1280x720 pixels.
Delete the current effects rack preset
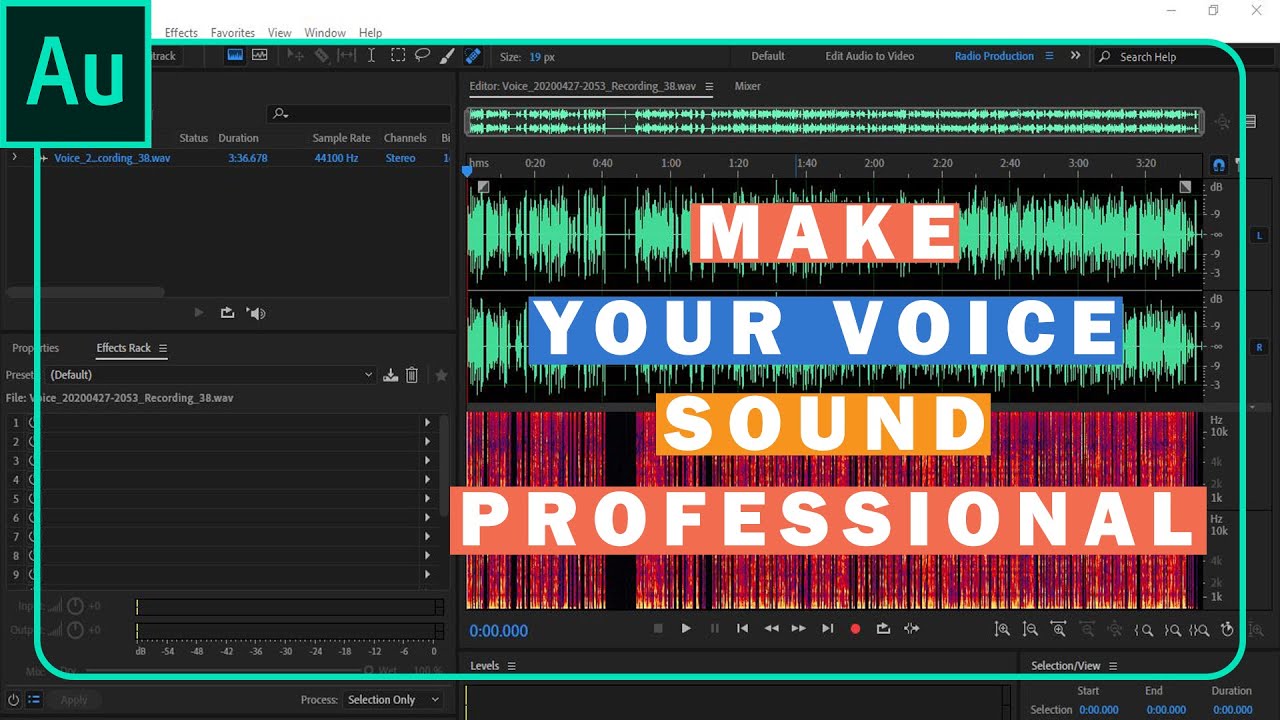pos(411,375)
